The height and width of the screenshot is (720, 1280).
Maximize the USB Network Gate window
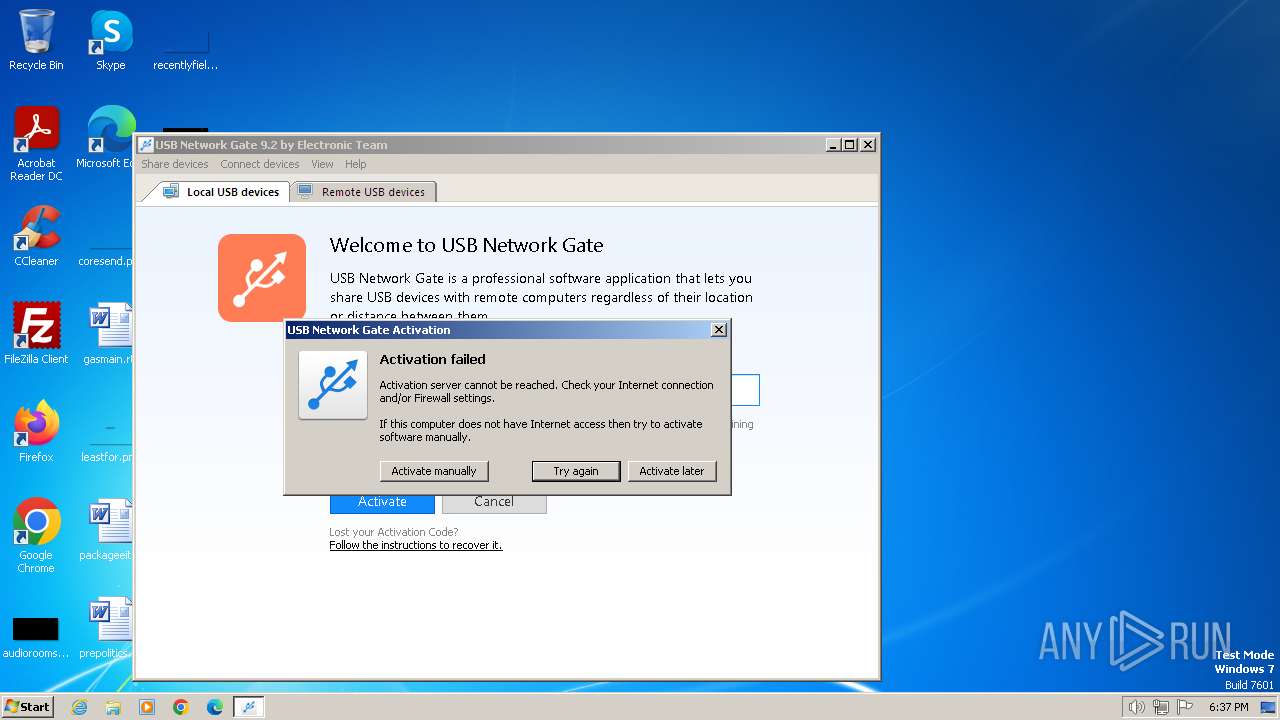coord(850,145)
